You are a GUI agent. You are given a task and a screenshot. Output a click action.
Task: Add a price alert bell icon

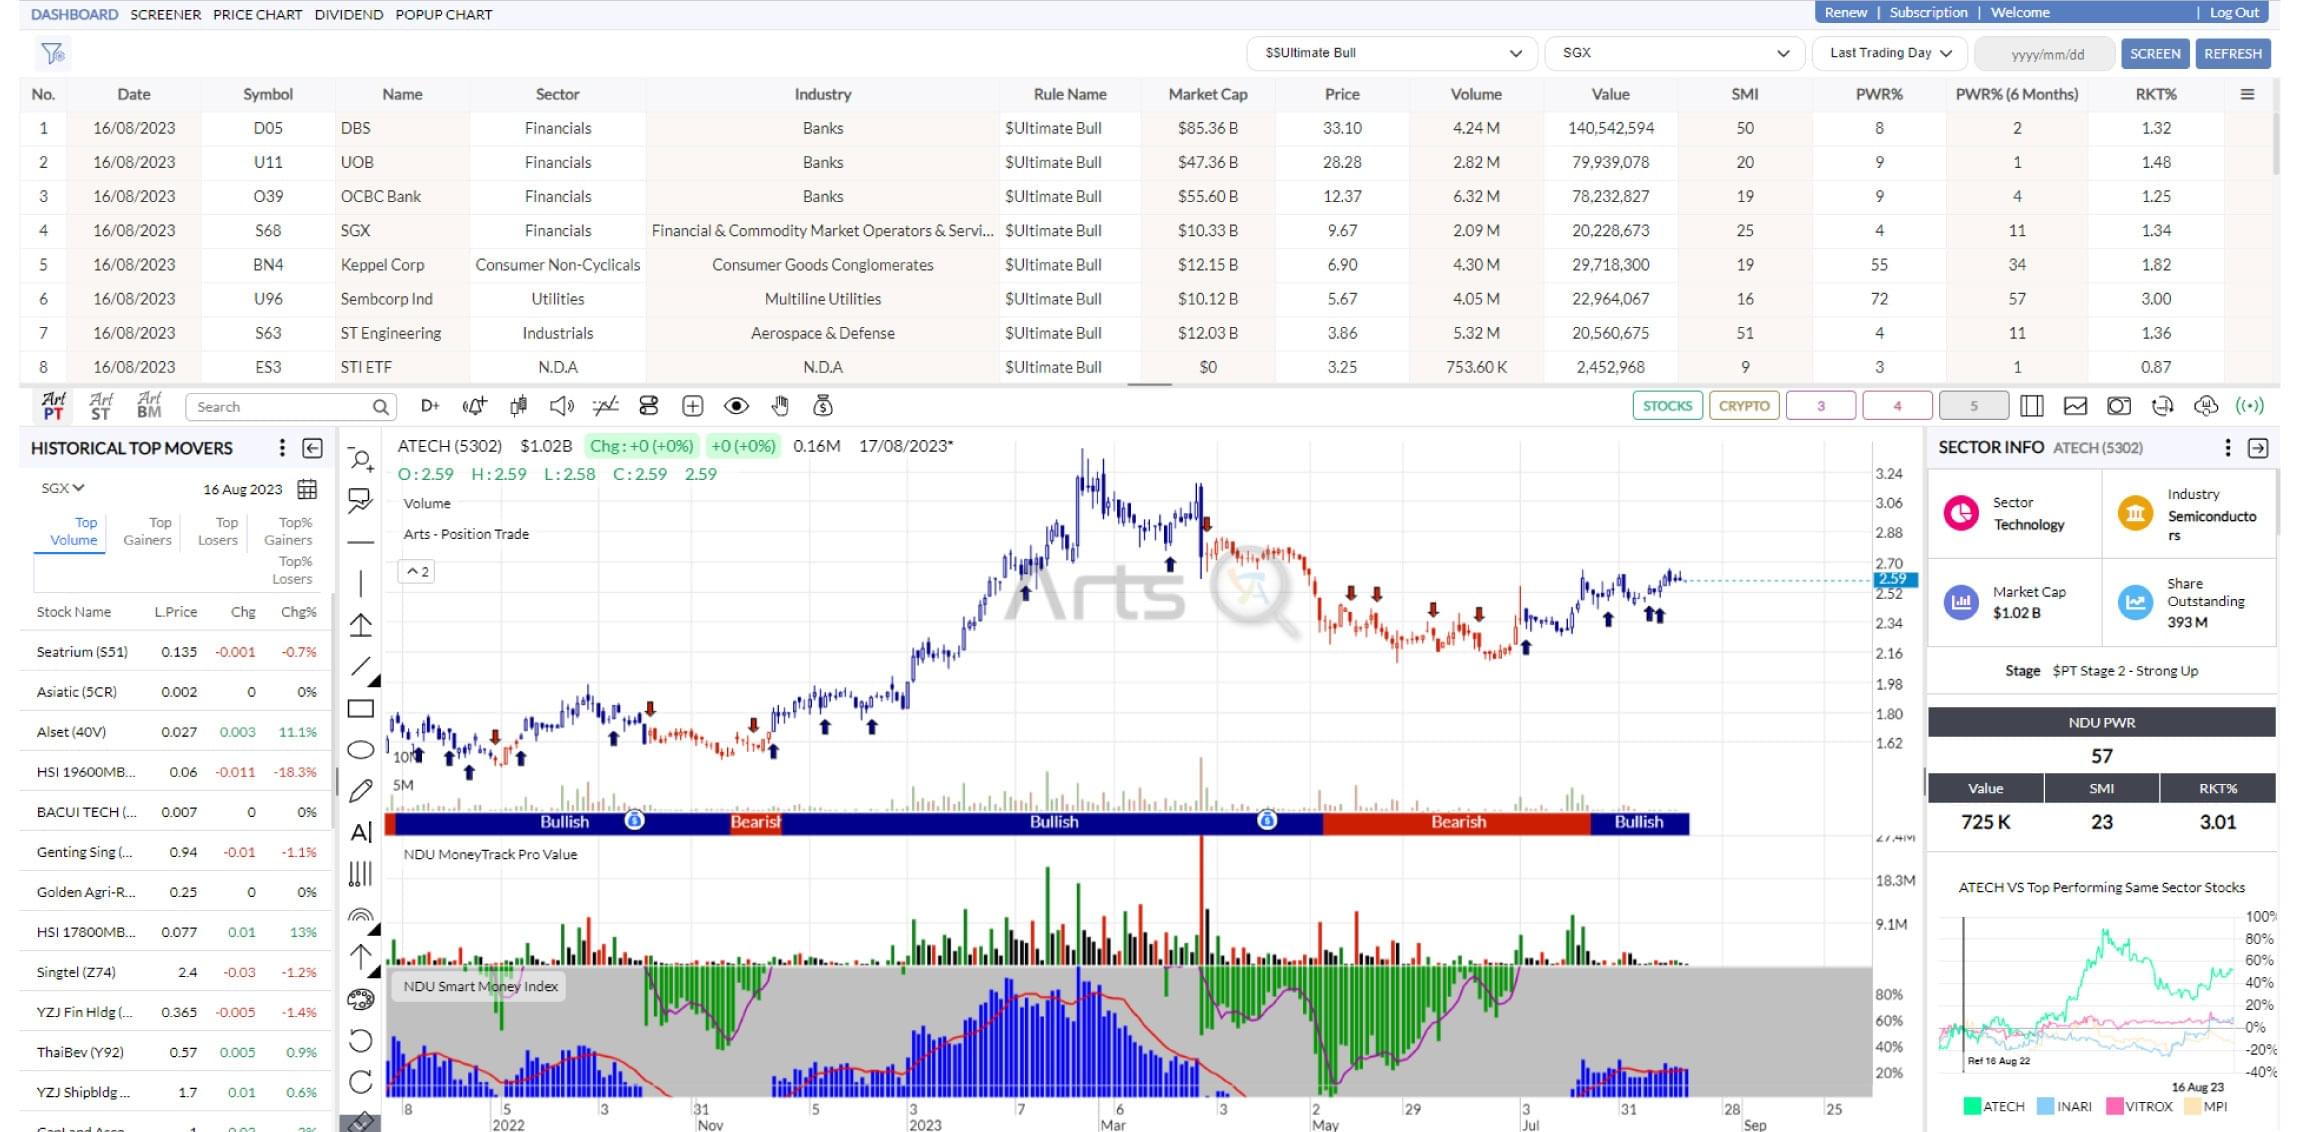click(475, 406)
